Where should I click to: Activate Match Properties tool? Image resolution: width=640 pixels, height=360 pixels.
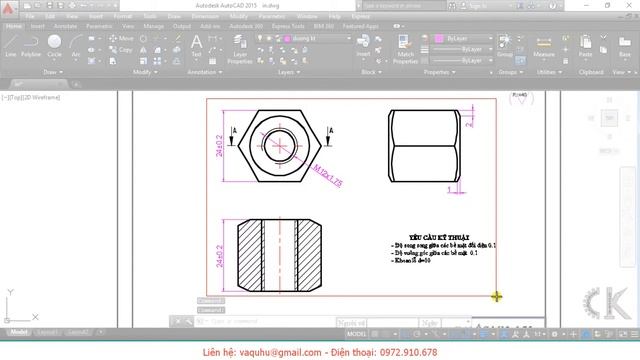pyautogui.click(x=405, y=49)
